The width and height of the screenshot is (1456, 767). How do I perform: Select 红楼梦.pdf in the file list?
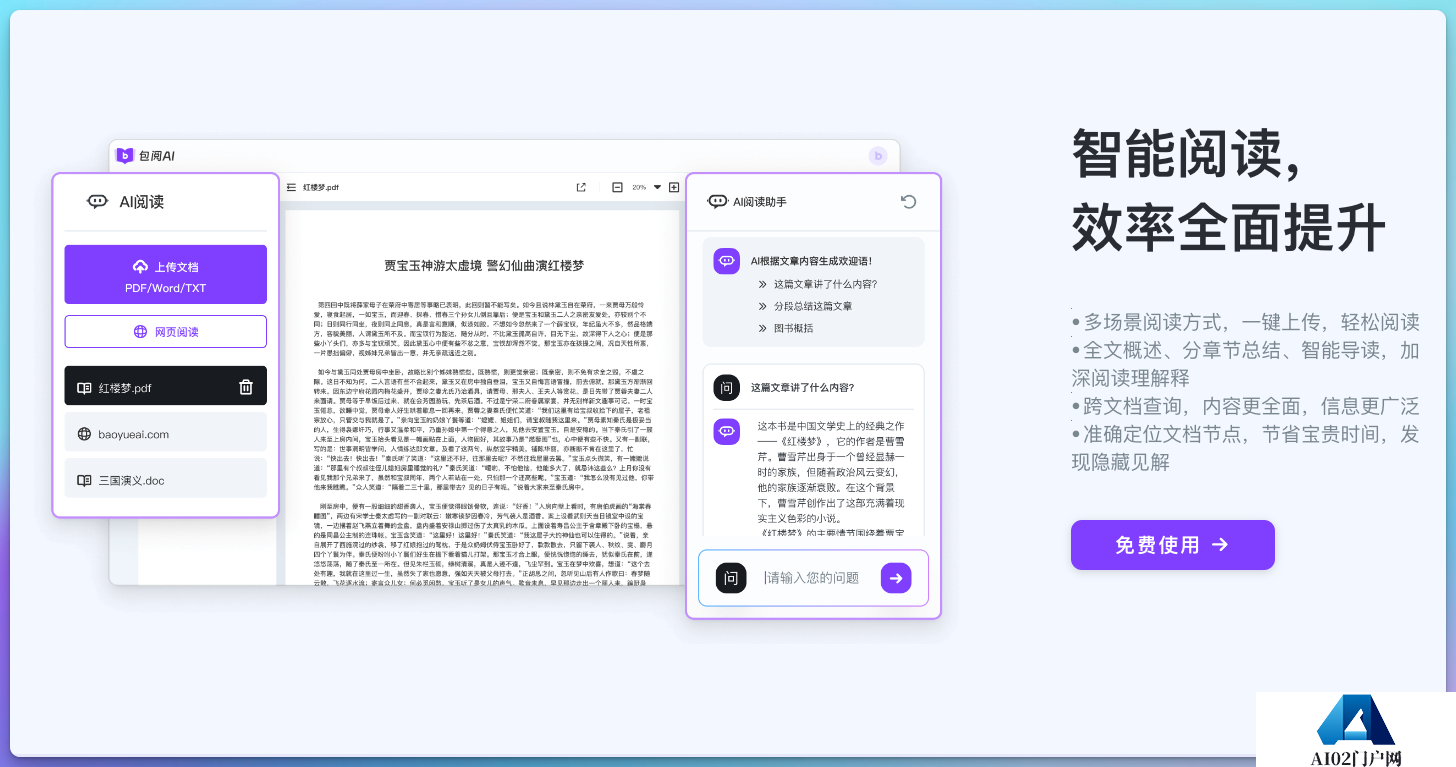tap(166, 386)
